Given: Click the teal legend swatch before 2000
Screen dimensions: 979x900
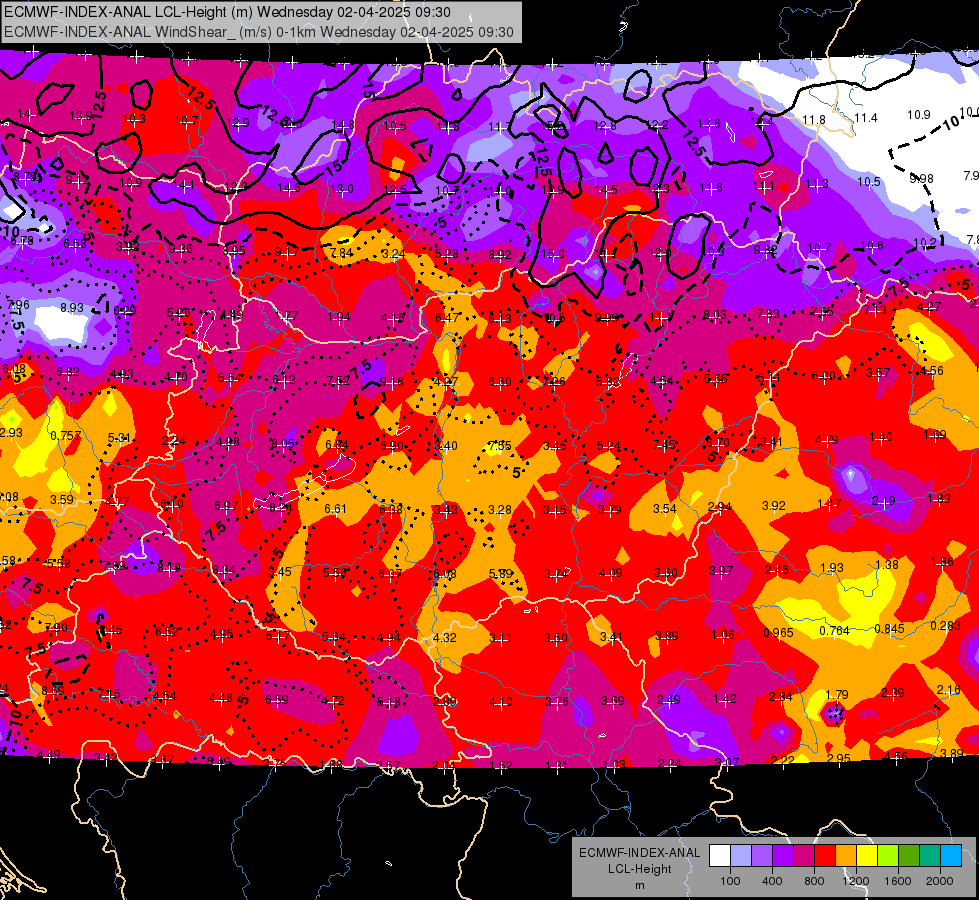Looking at the screenshot, I should 930,856.
